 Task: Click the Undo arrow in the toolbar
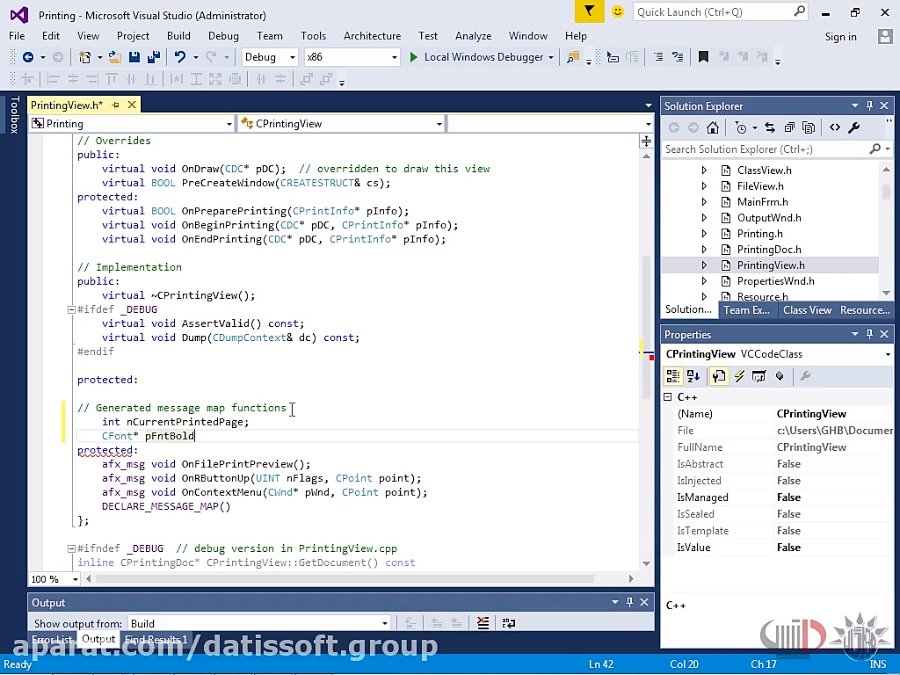click(179, 57)
